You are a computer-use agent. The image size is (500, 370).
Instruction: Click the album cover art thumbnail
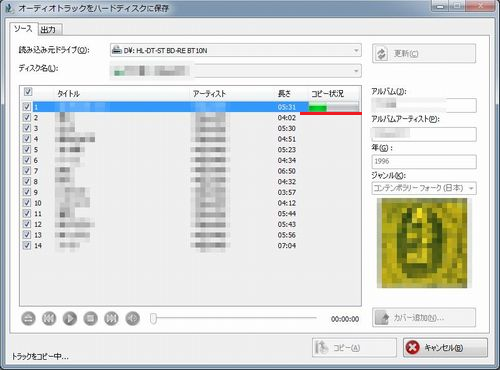coord(422,243)
